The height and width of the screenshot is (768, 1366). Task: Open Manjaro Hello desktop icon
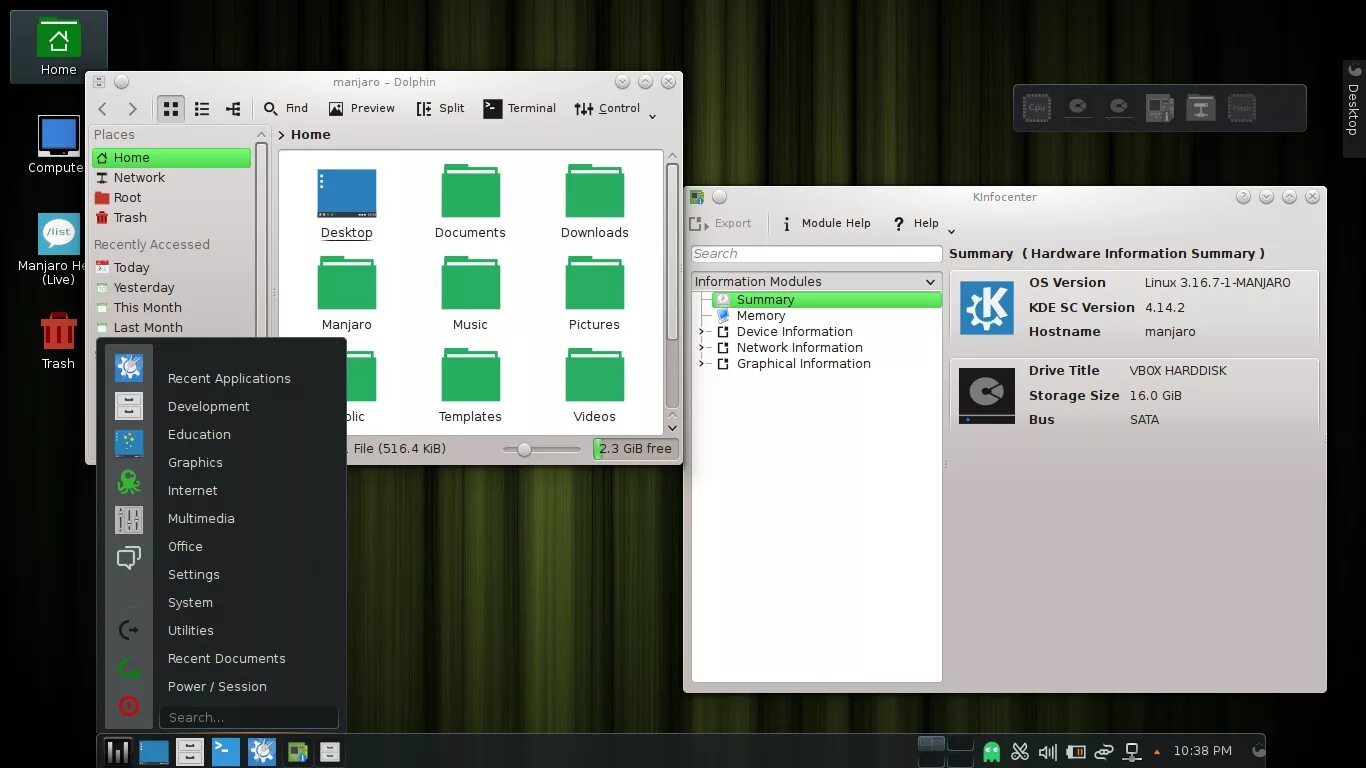click(58, 249)
